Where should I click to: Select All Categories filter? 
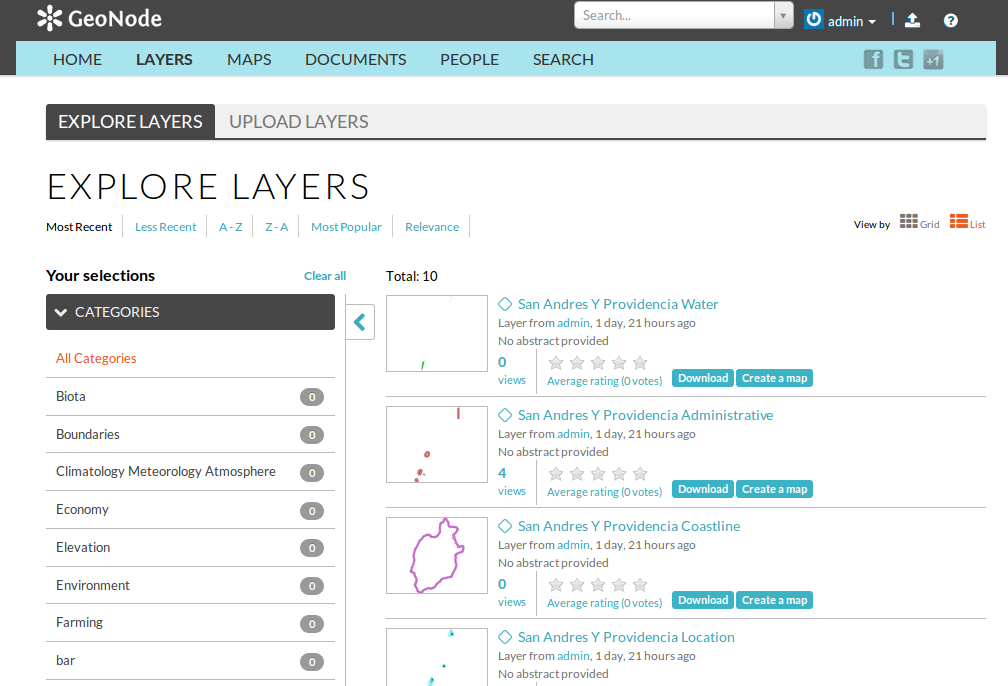point(96,358)
